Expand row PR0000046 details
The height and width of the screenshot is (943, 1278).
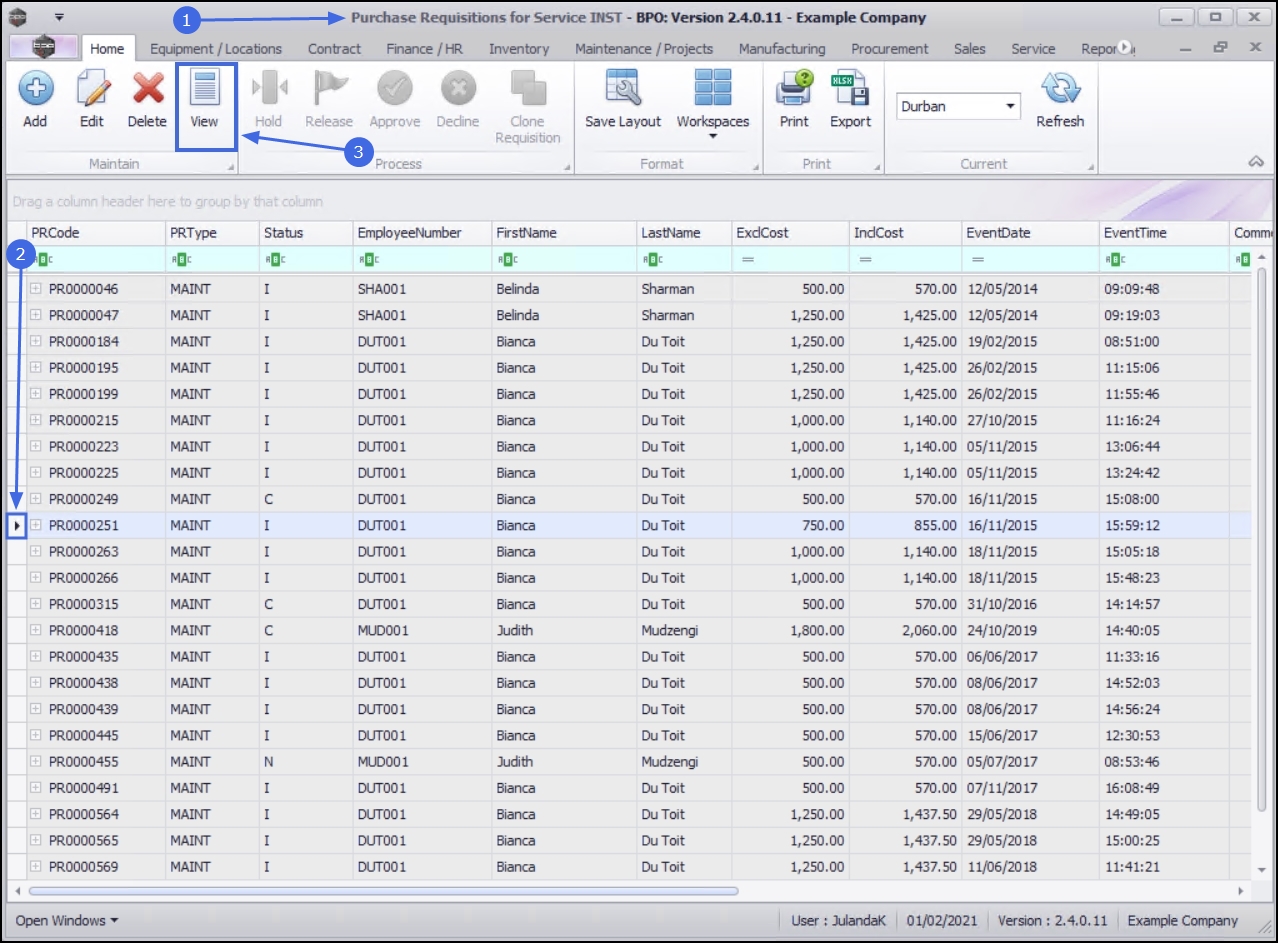click(36, 289)
